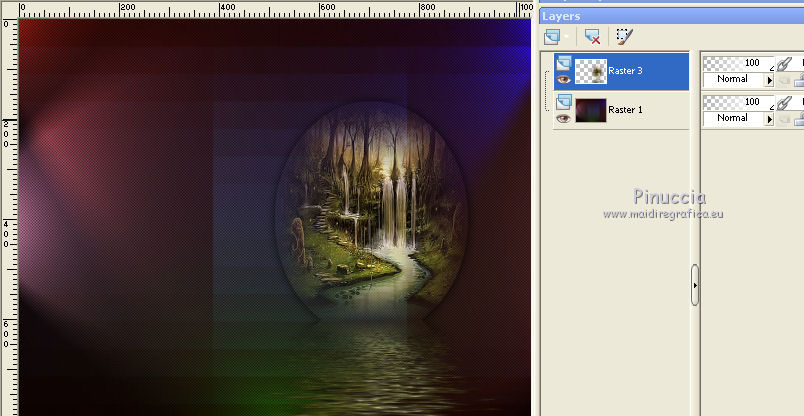Hide the Raster 1 layer
This screenshot has height=416, width=804.
pyautogui.click(x=564, y=118)
